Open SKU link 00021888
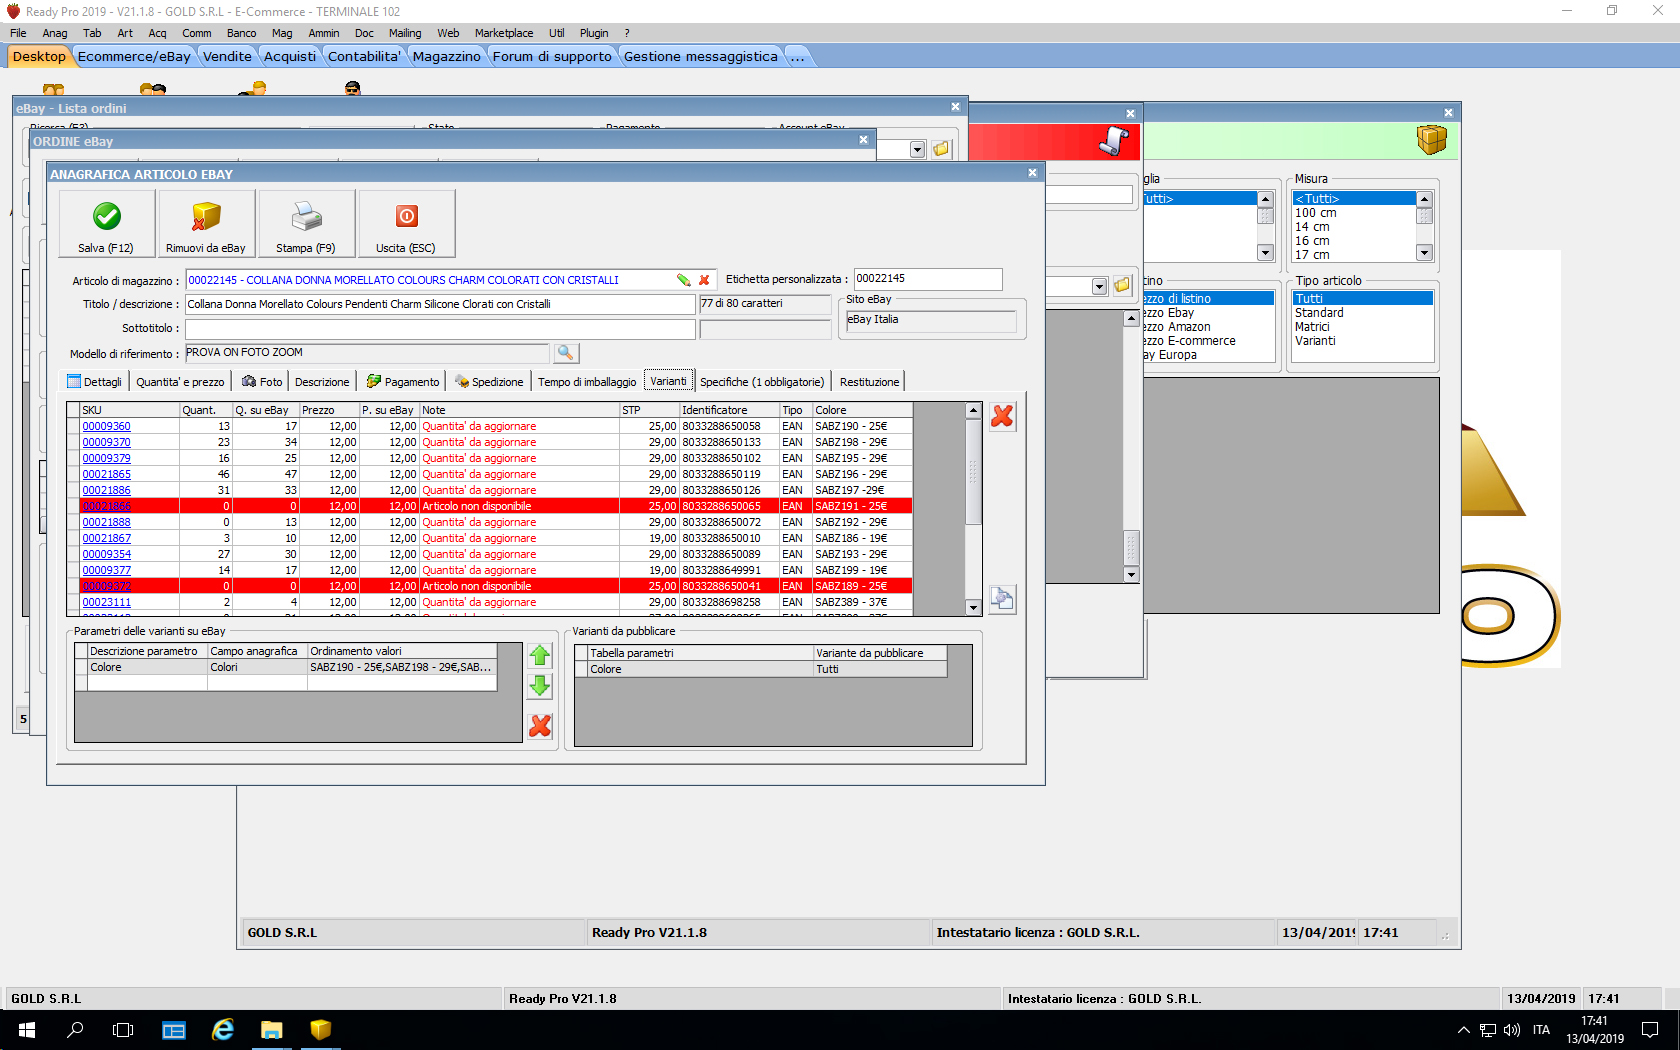 106,522
